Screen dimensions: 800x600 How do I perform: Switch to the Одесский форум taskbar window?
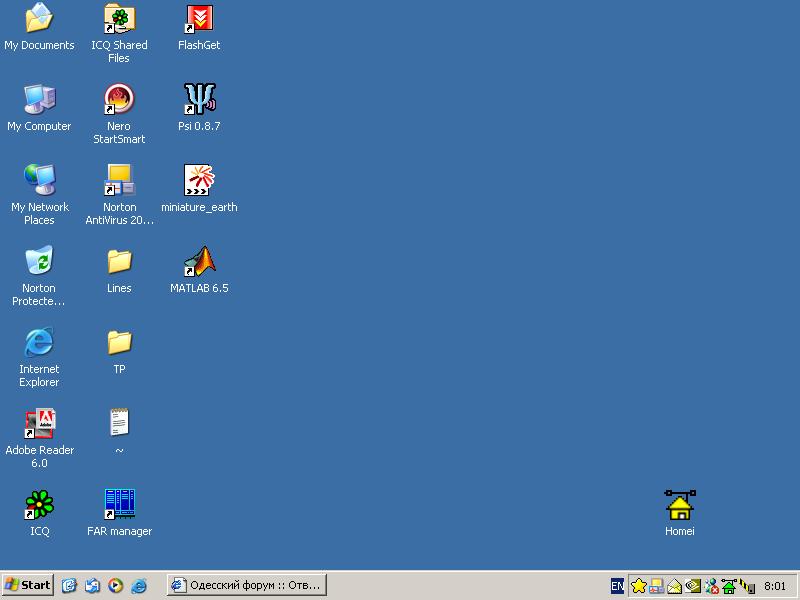point(246,586)
